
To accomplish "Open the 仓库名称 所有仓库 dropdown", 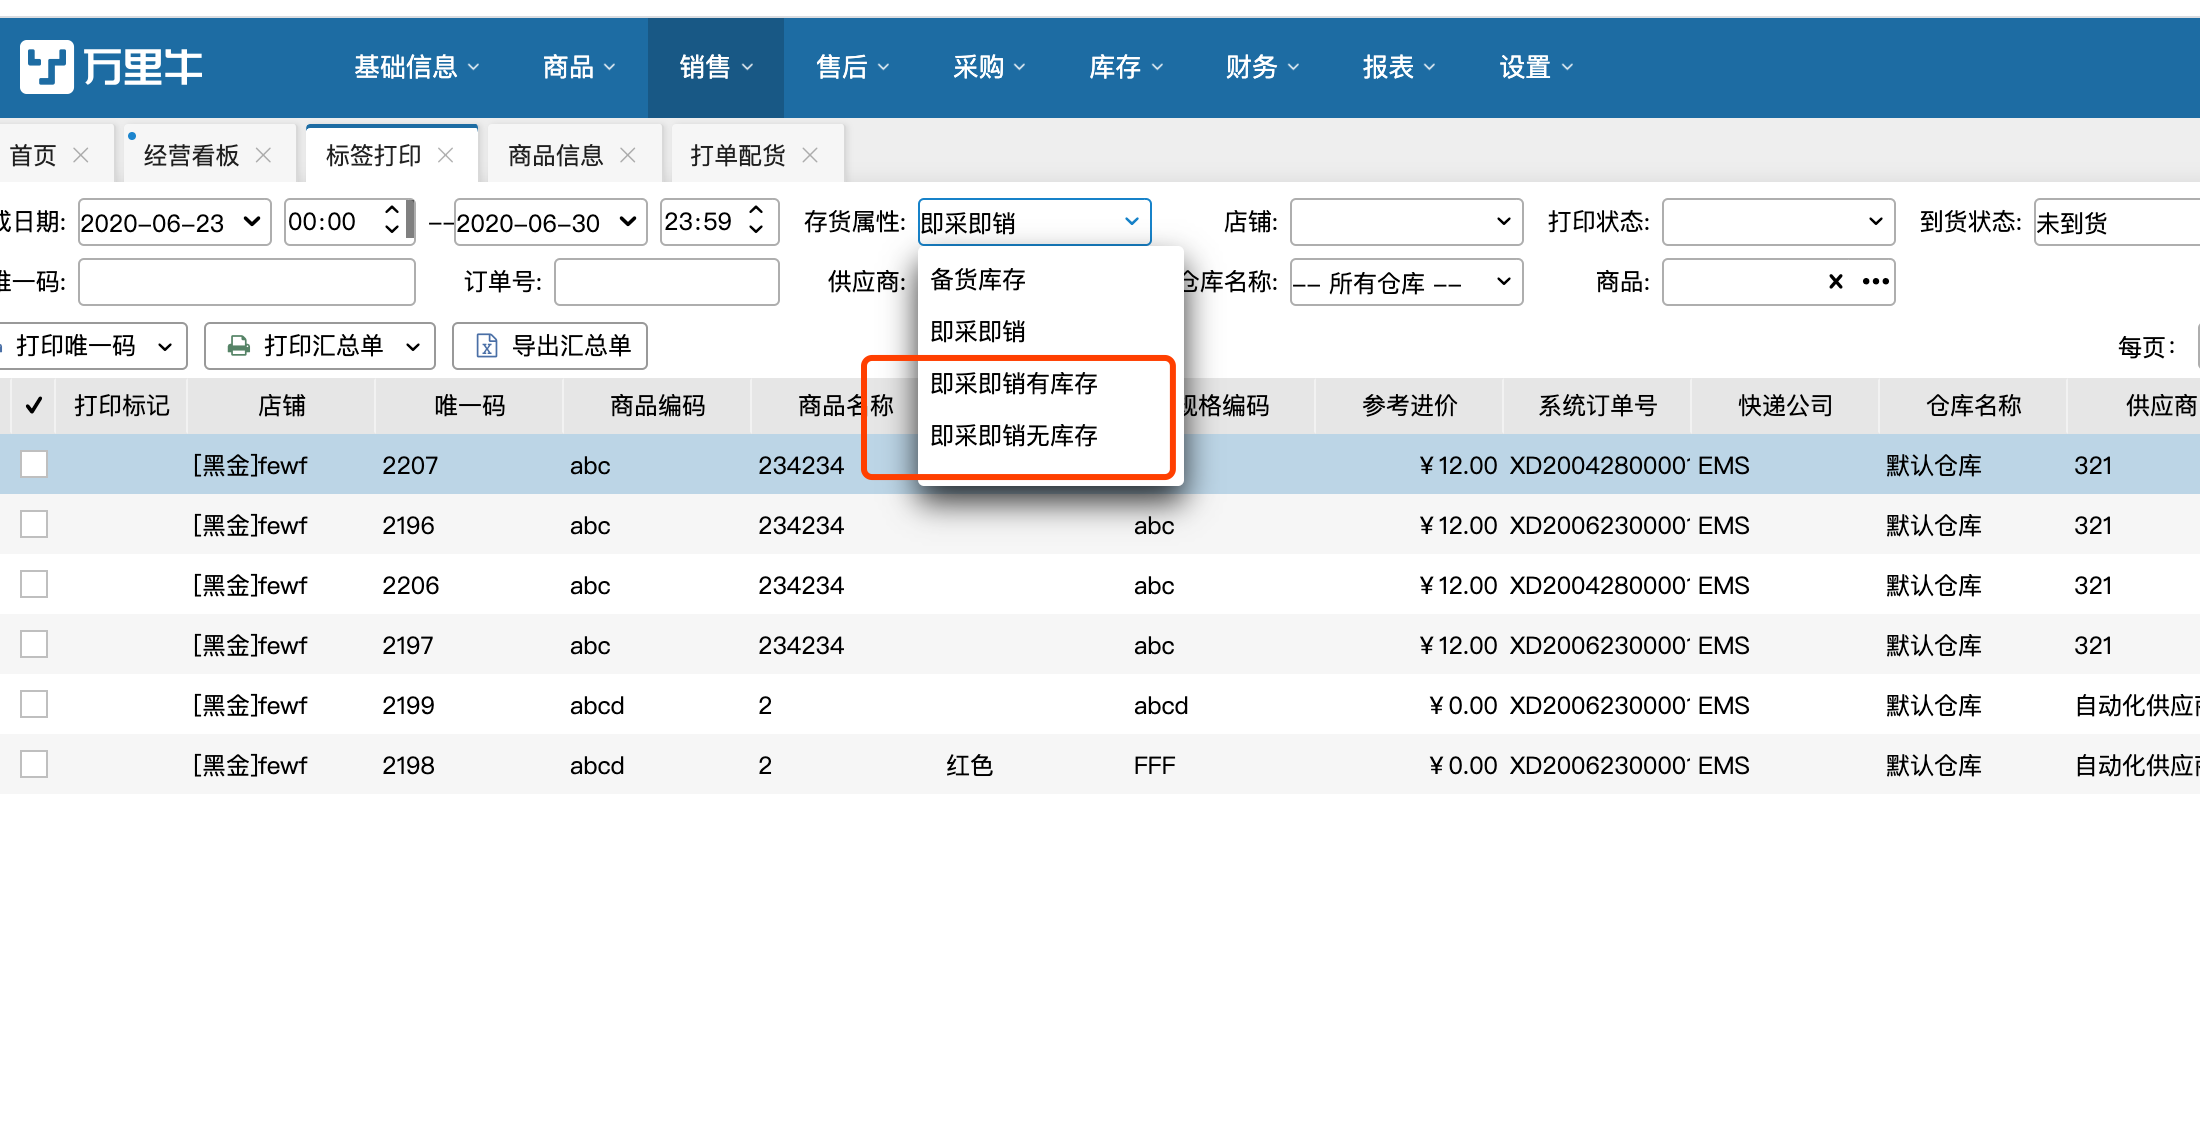I will coord(1405,282).
